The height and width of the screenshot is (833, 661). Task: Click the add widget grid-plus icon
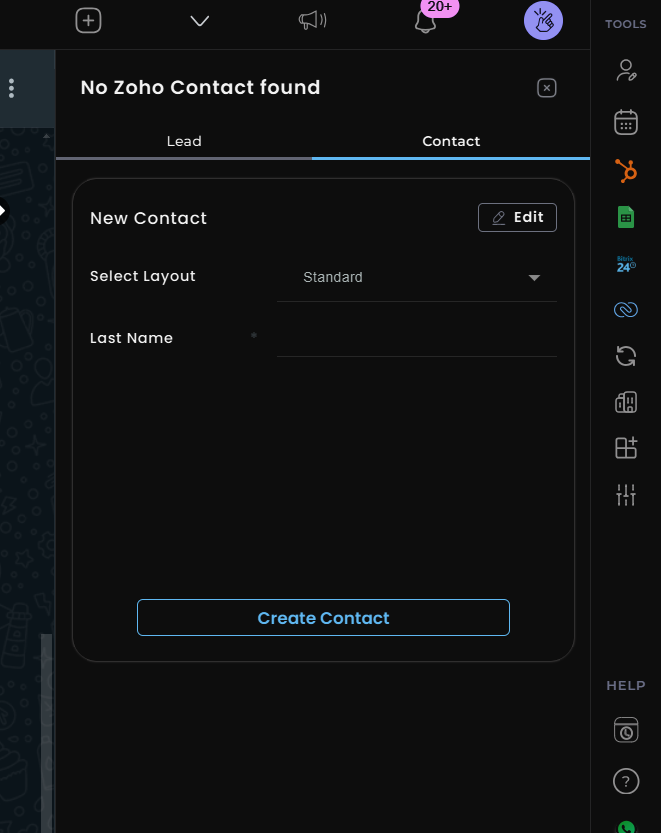tap(626, 448)
